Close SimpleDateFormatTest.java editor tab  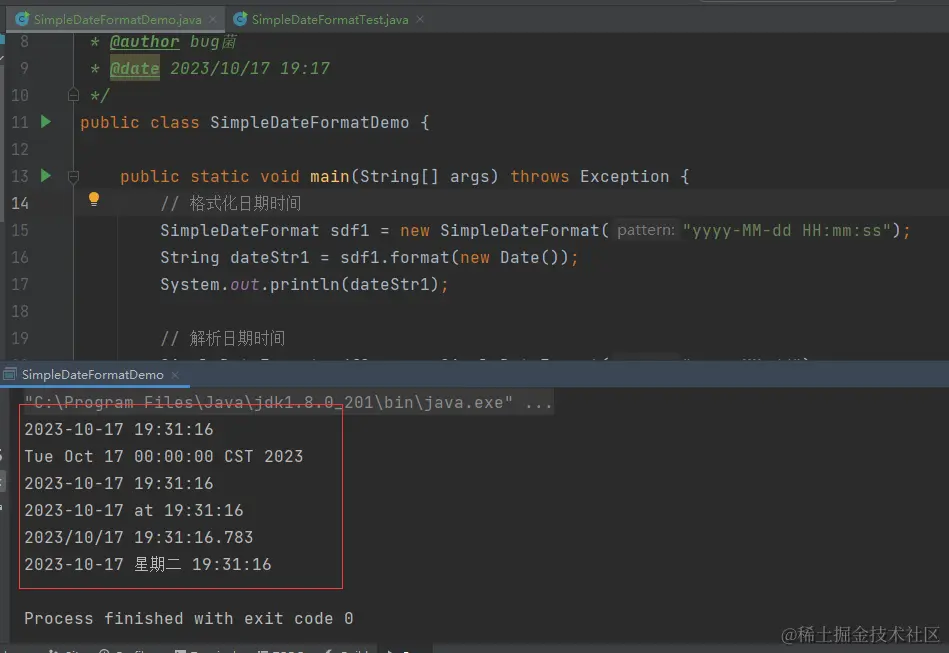[420, 19]
